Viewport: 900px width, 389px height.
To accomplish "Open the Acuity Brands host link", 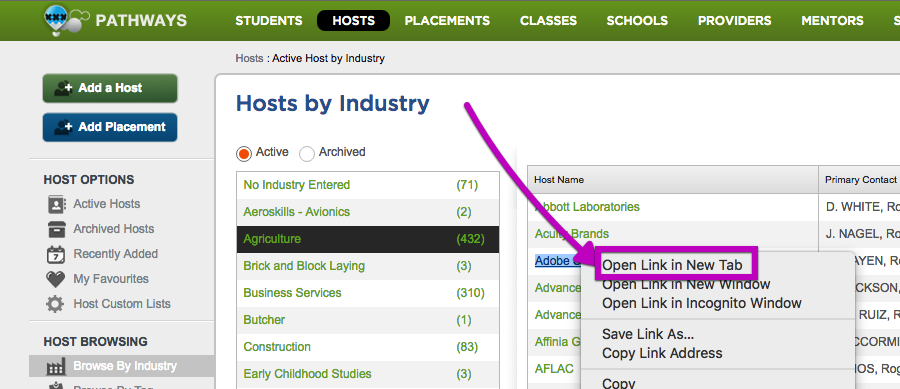I will 572,234.
